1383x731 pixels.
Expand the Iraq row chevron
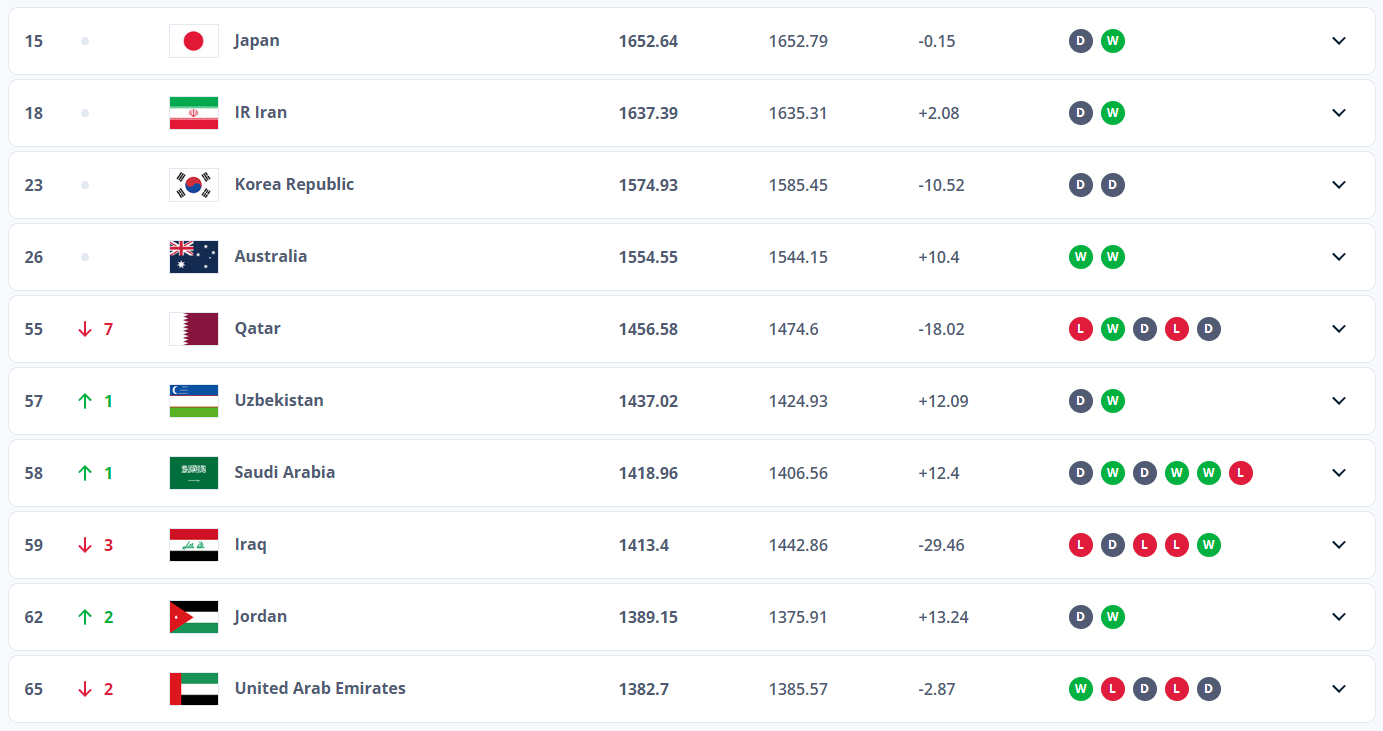1339,545
